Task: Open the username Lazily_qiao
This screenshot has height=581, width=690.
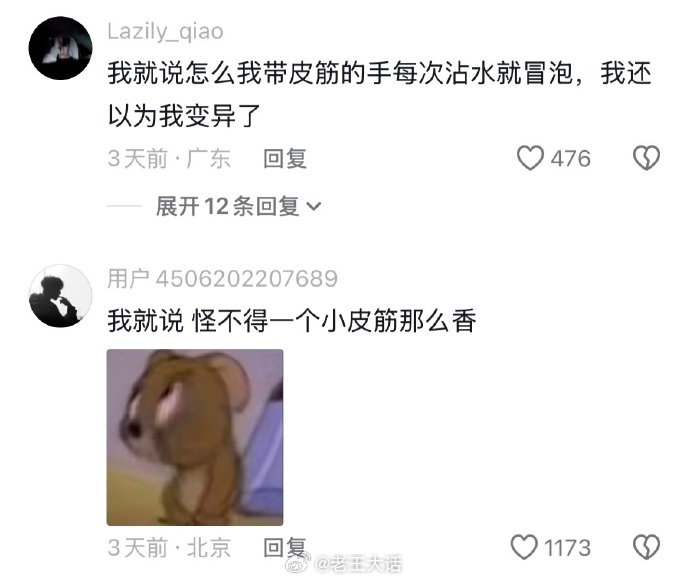Action: coord(165,31)
